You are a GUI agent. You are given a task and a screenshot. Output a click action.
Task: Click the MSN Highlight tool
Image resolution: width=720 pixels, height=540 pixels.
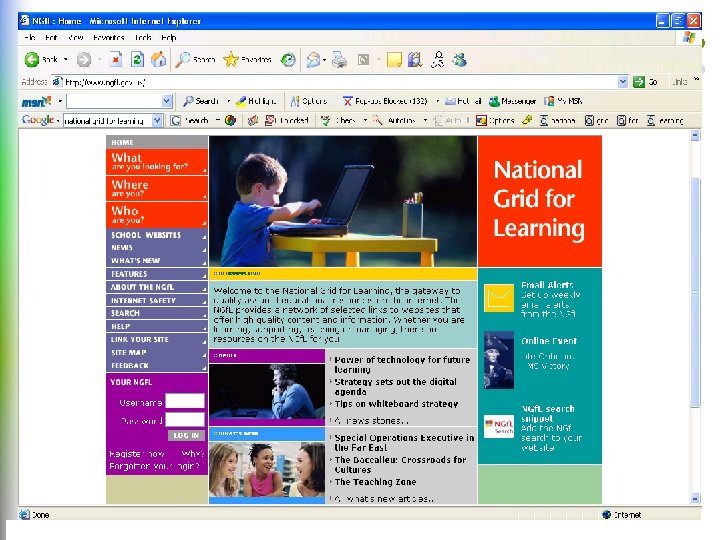[x=256, y=101]
